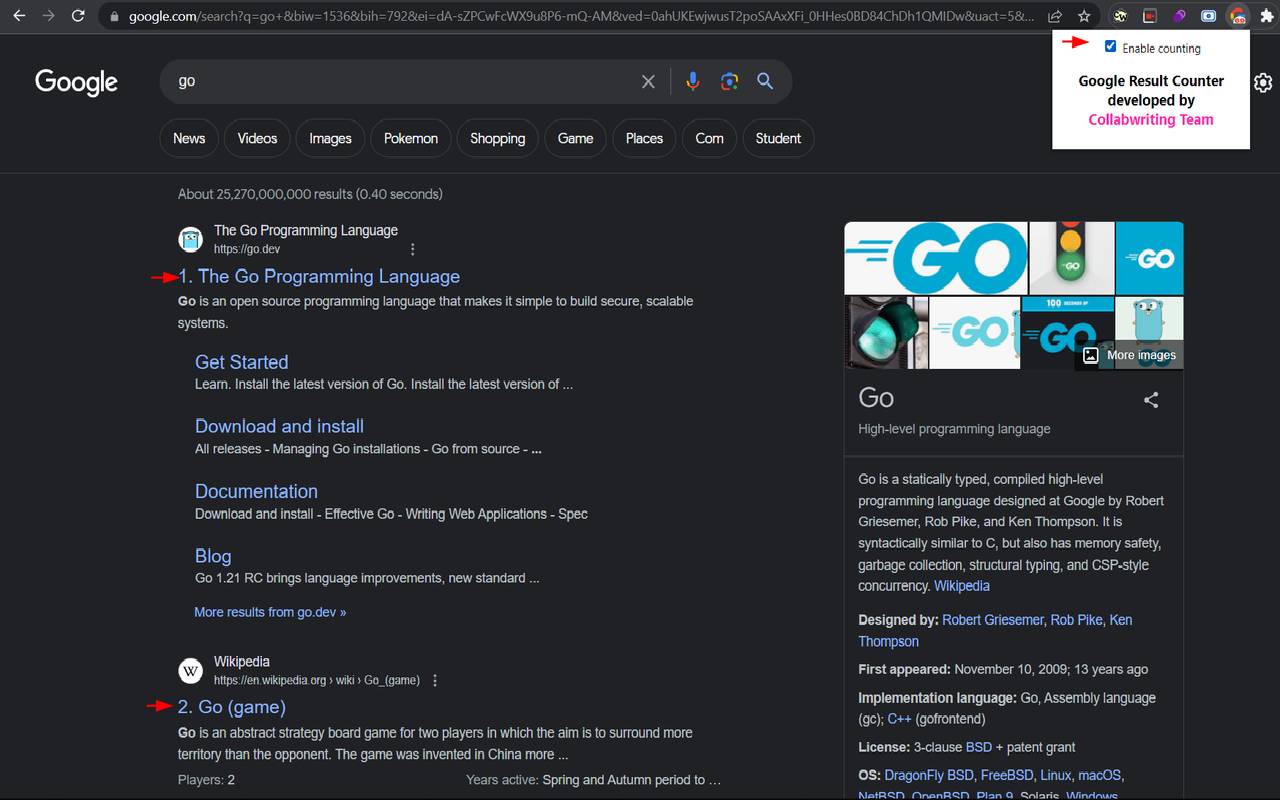Open Collabwriting Team link in popup
Viewport: 1280px width, 800px height.
pos(1151,120)
